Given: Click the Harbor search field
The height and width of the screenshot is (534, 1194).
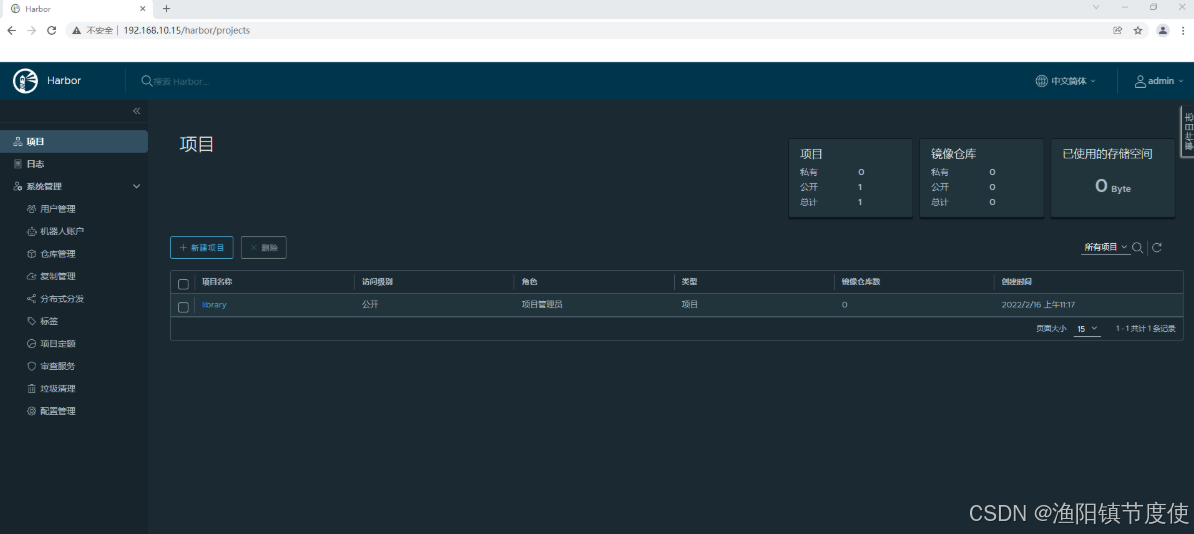Looking at the screenshot, I should [x=181, y=82].
